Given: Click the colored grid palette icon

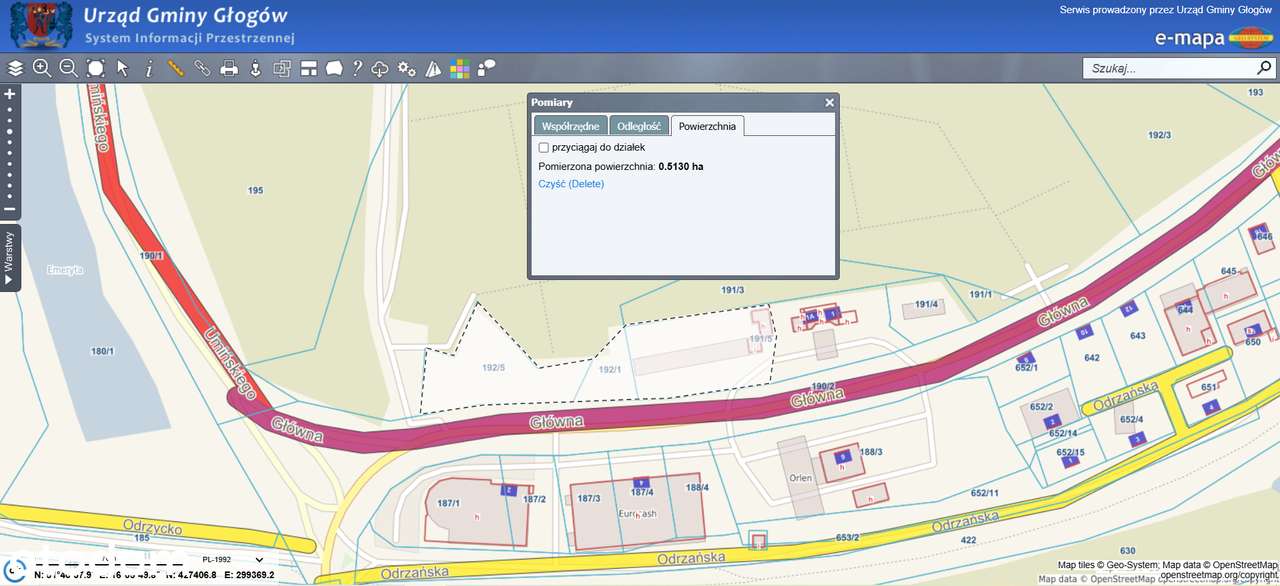Looking at the screenshot, I should (459, 68).
